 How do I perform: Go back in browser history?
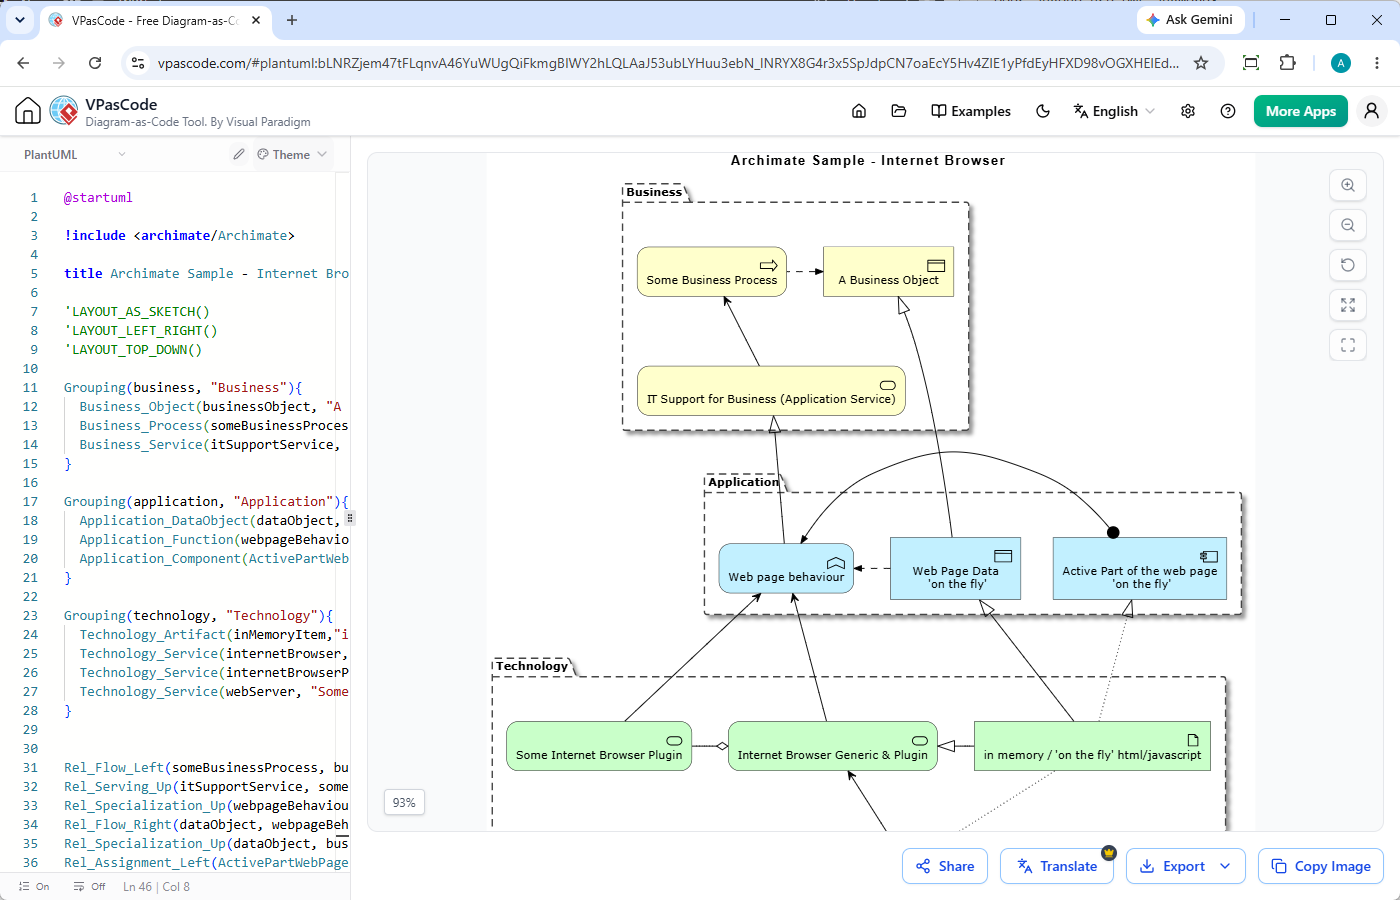coord(23,62)
